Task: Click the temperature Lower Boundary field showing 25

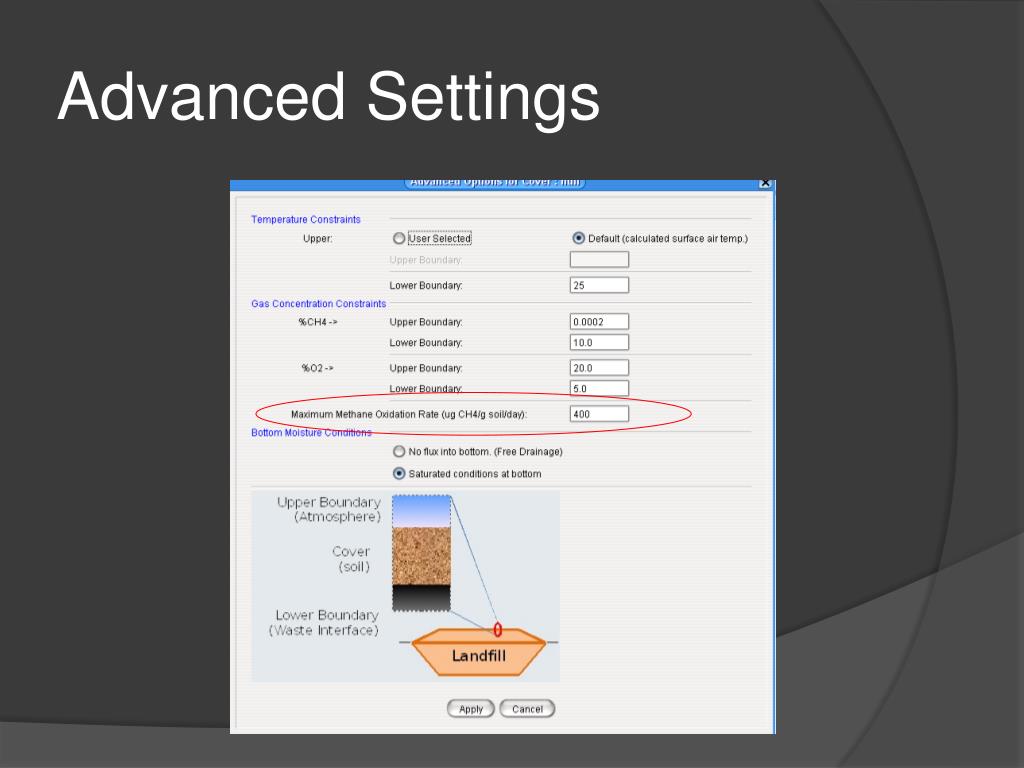Action: coord(599,285)
